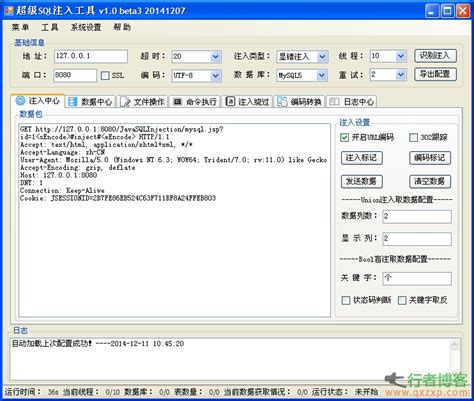Click the 地址 address input field
Screen dimensions: 474x401
click(x=91, y=56)
